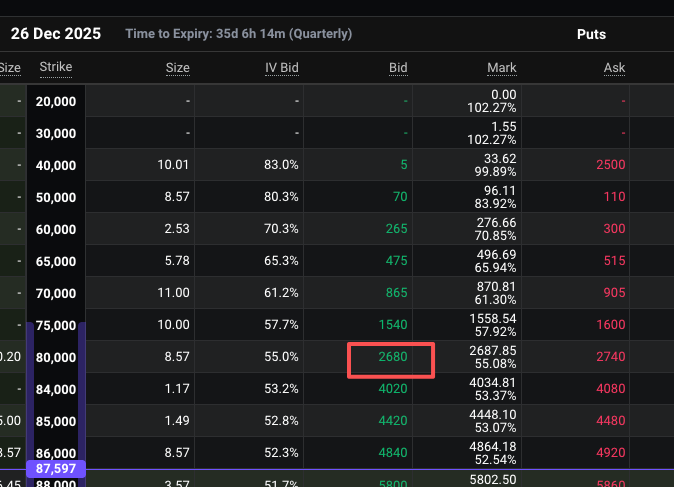The height and width of the screenshot is (487, 674).
Task: Click the put ask 2740
Action: point(611,356)
